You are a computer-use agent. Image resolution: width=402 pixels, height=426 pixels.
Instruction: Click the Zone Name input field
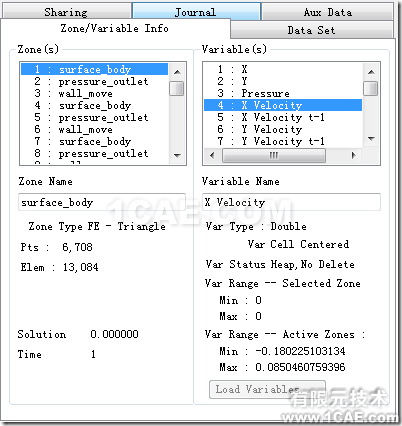102,202
